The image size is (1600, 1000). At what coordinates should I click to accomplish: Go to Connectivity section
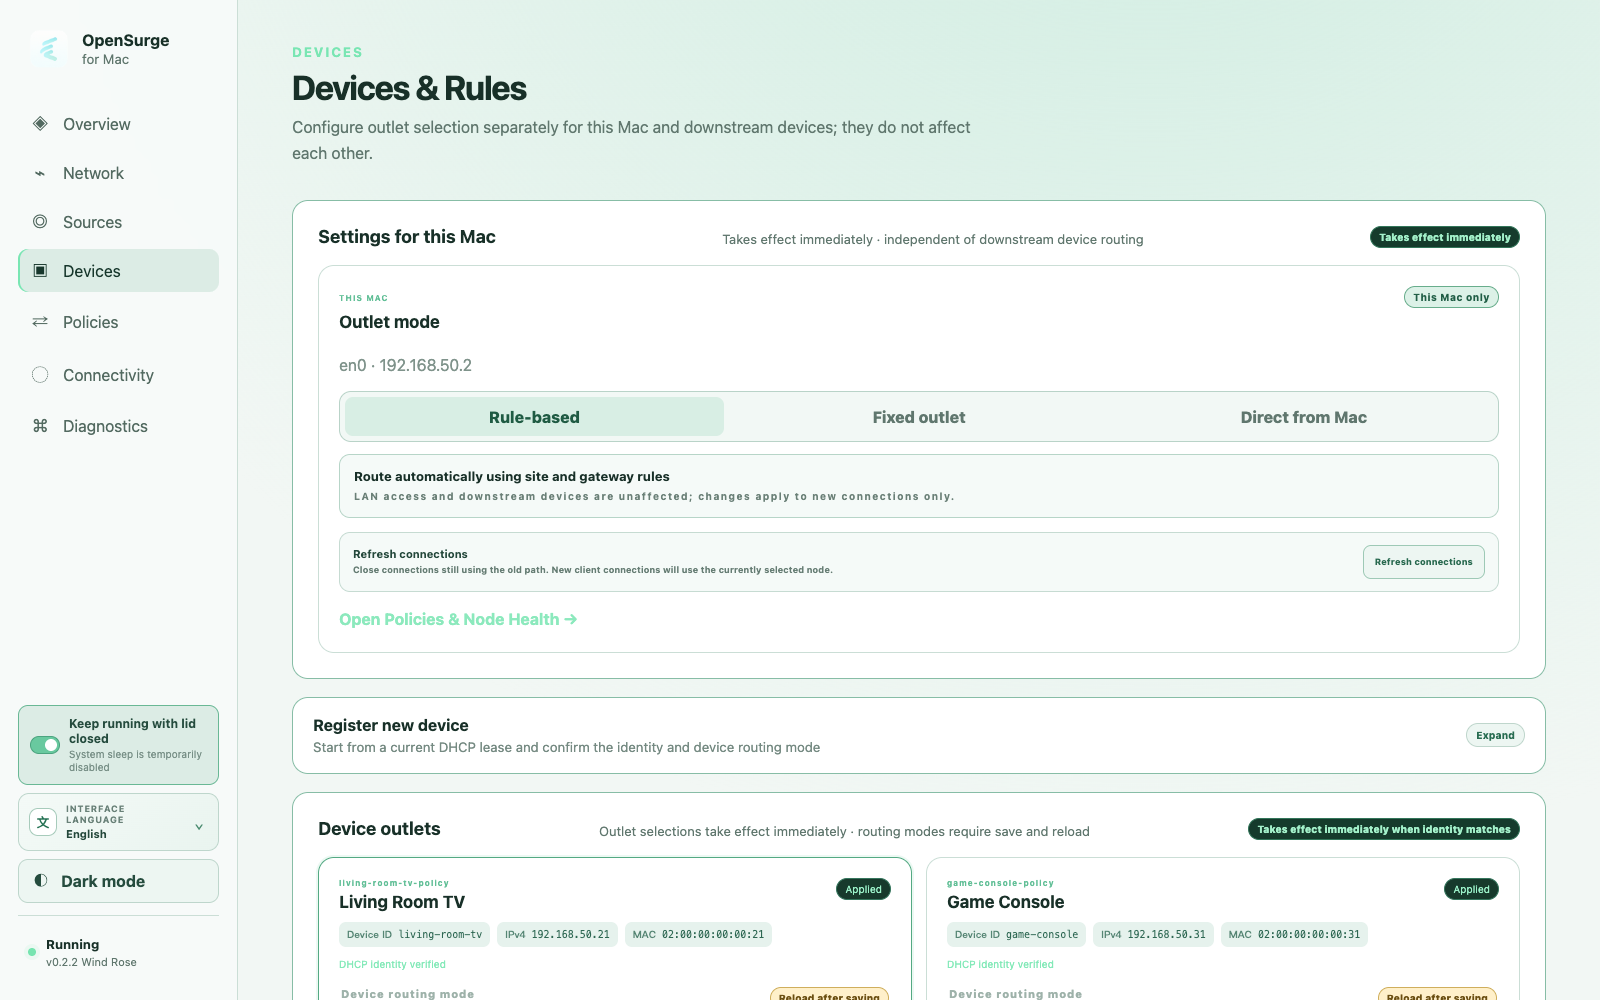(x=118, y=375)
